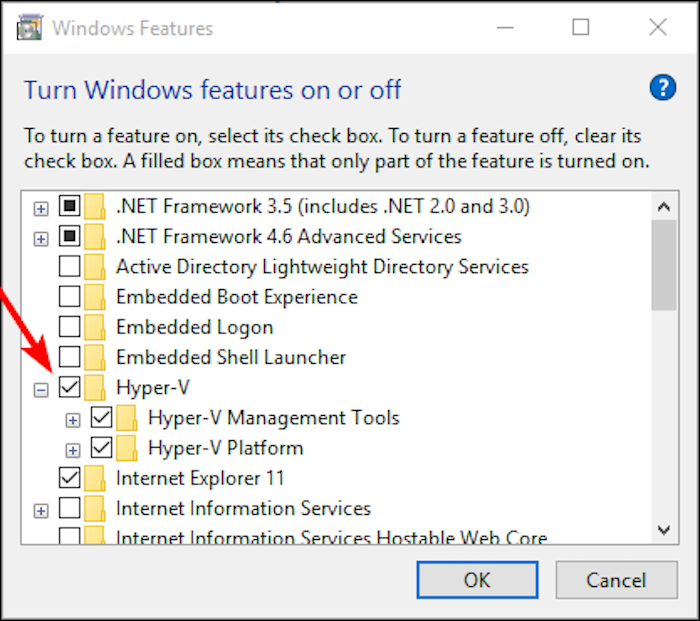Viewport: 700px width, 621px height.
Task: Select the "Hyper-V Management Tools" label
Action: (274, 418)
